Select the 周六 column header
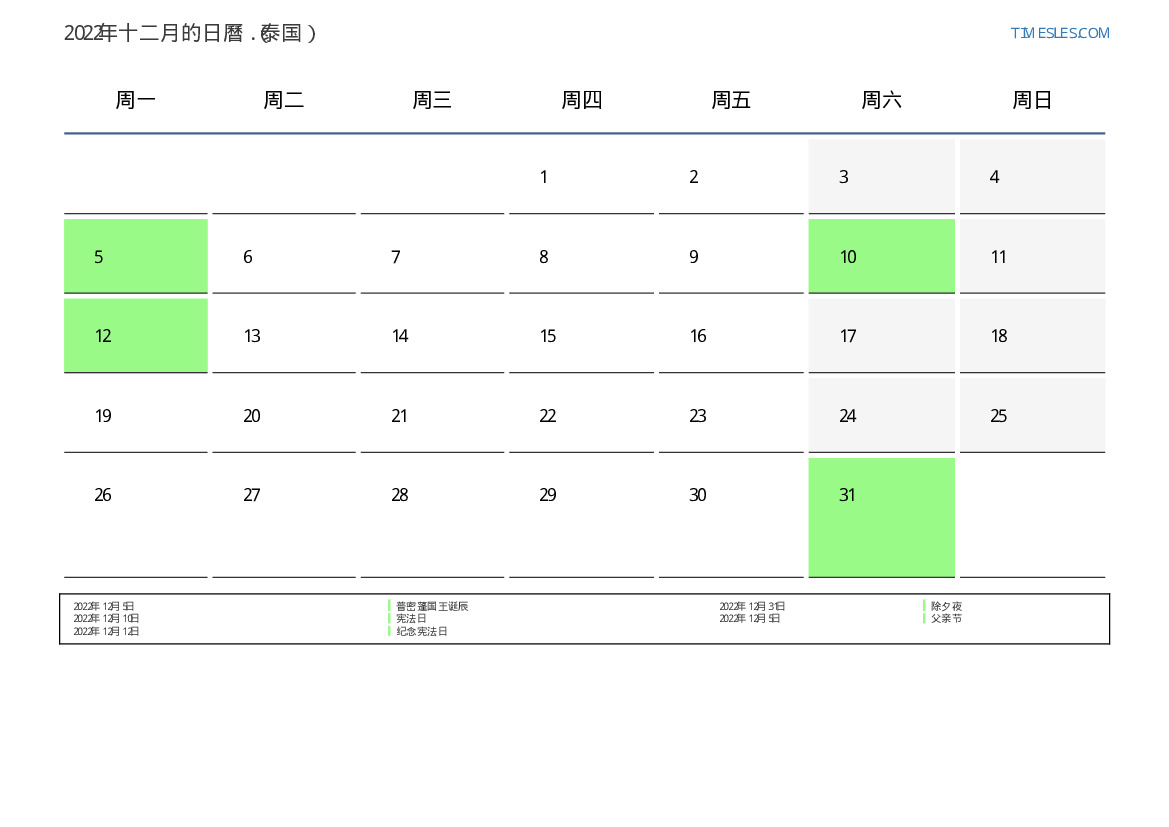 881,100
